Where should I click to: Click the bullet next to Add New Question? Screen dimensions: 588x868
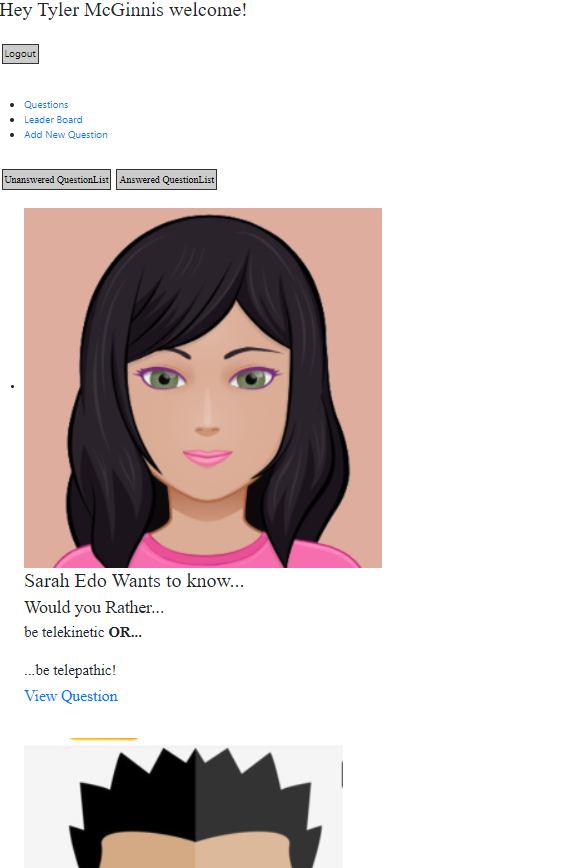pyautogui.click(x=12, y=135)
